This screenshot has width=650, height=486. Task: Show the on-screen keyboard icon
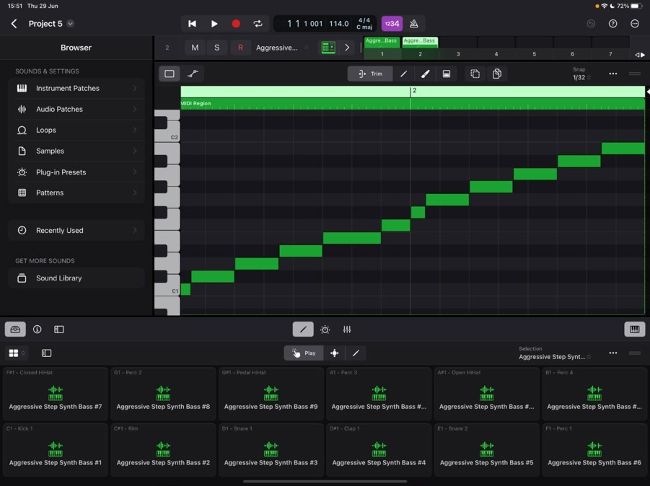633,329
